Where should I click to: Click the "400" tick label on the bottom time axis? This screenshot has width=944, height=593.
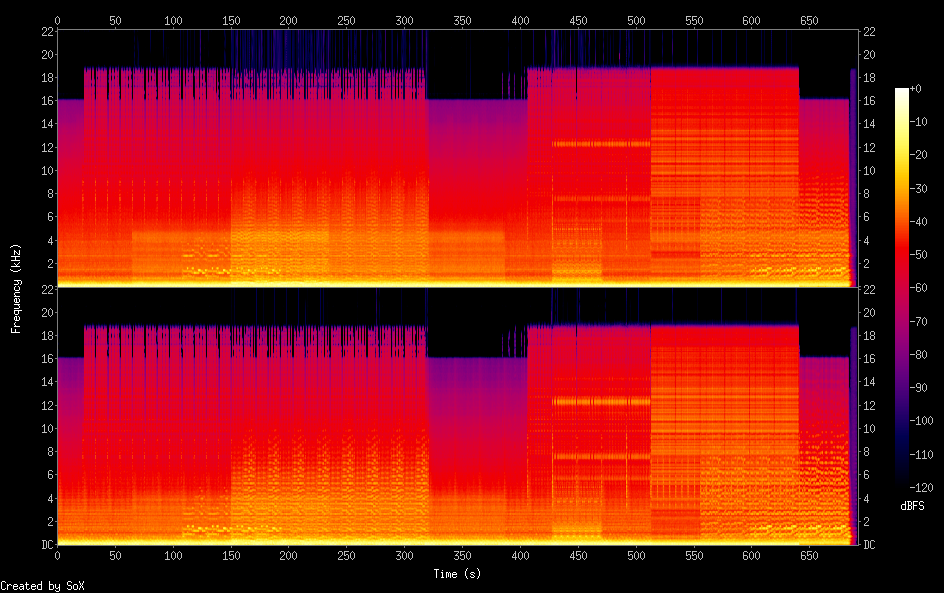(520, 556)
